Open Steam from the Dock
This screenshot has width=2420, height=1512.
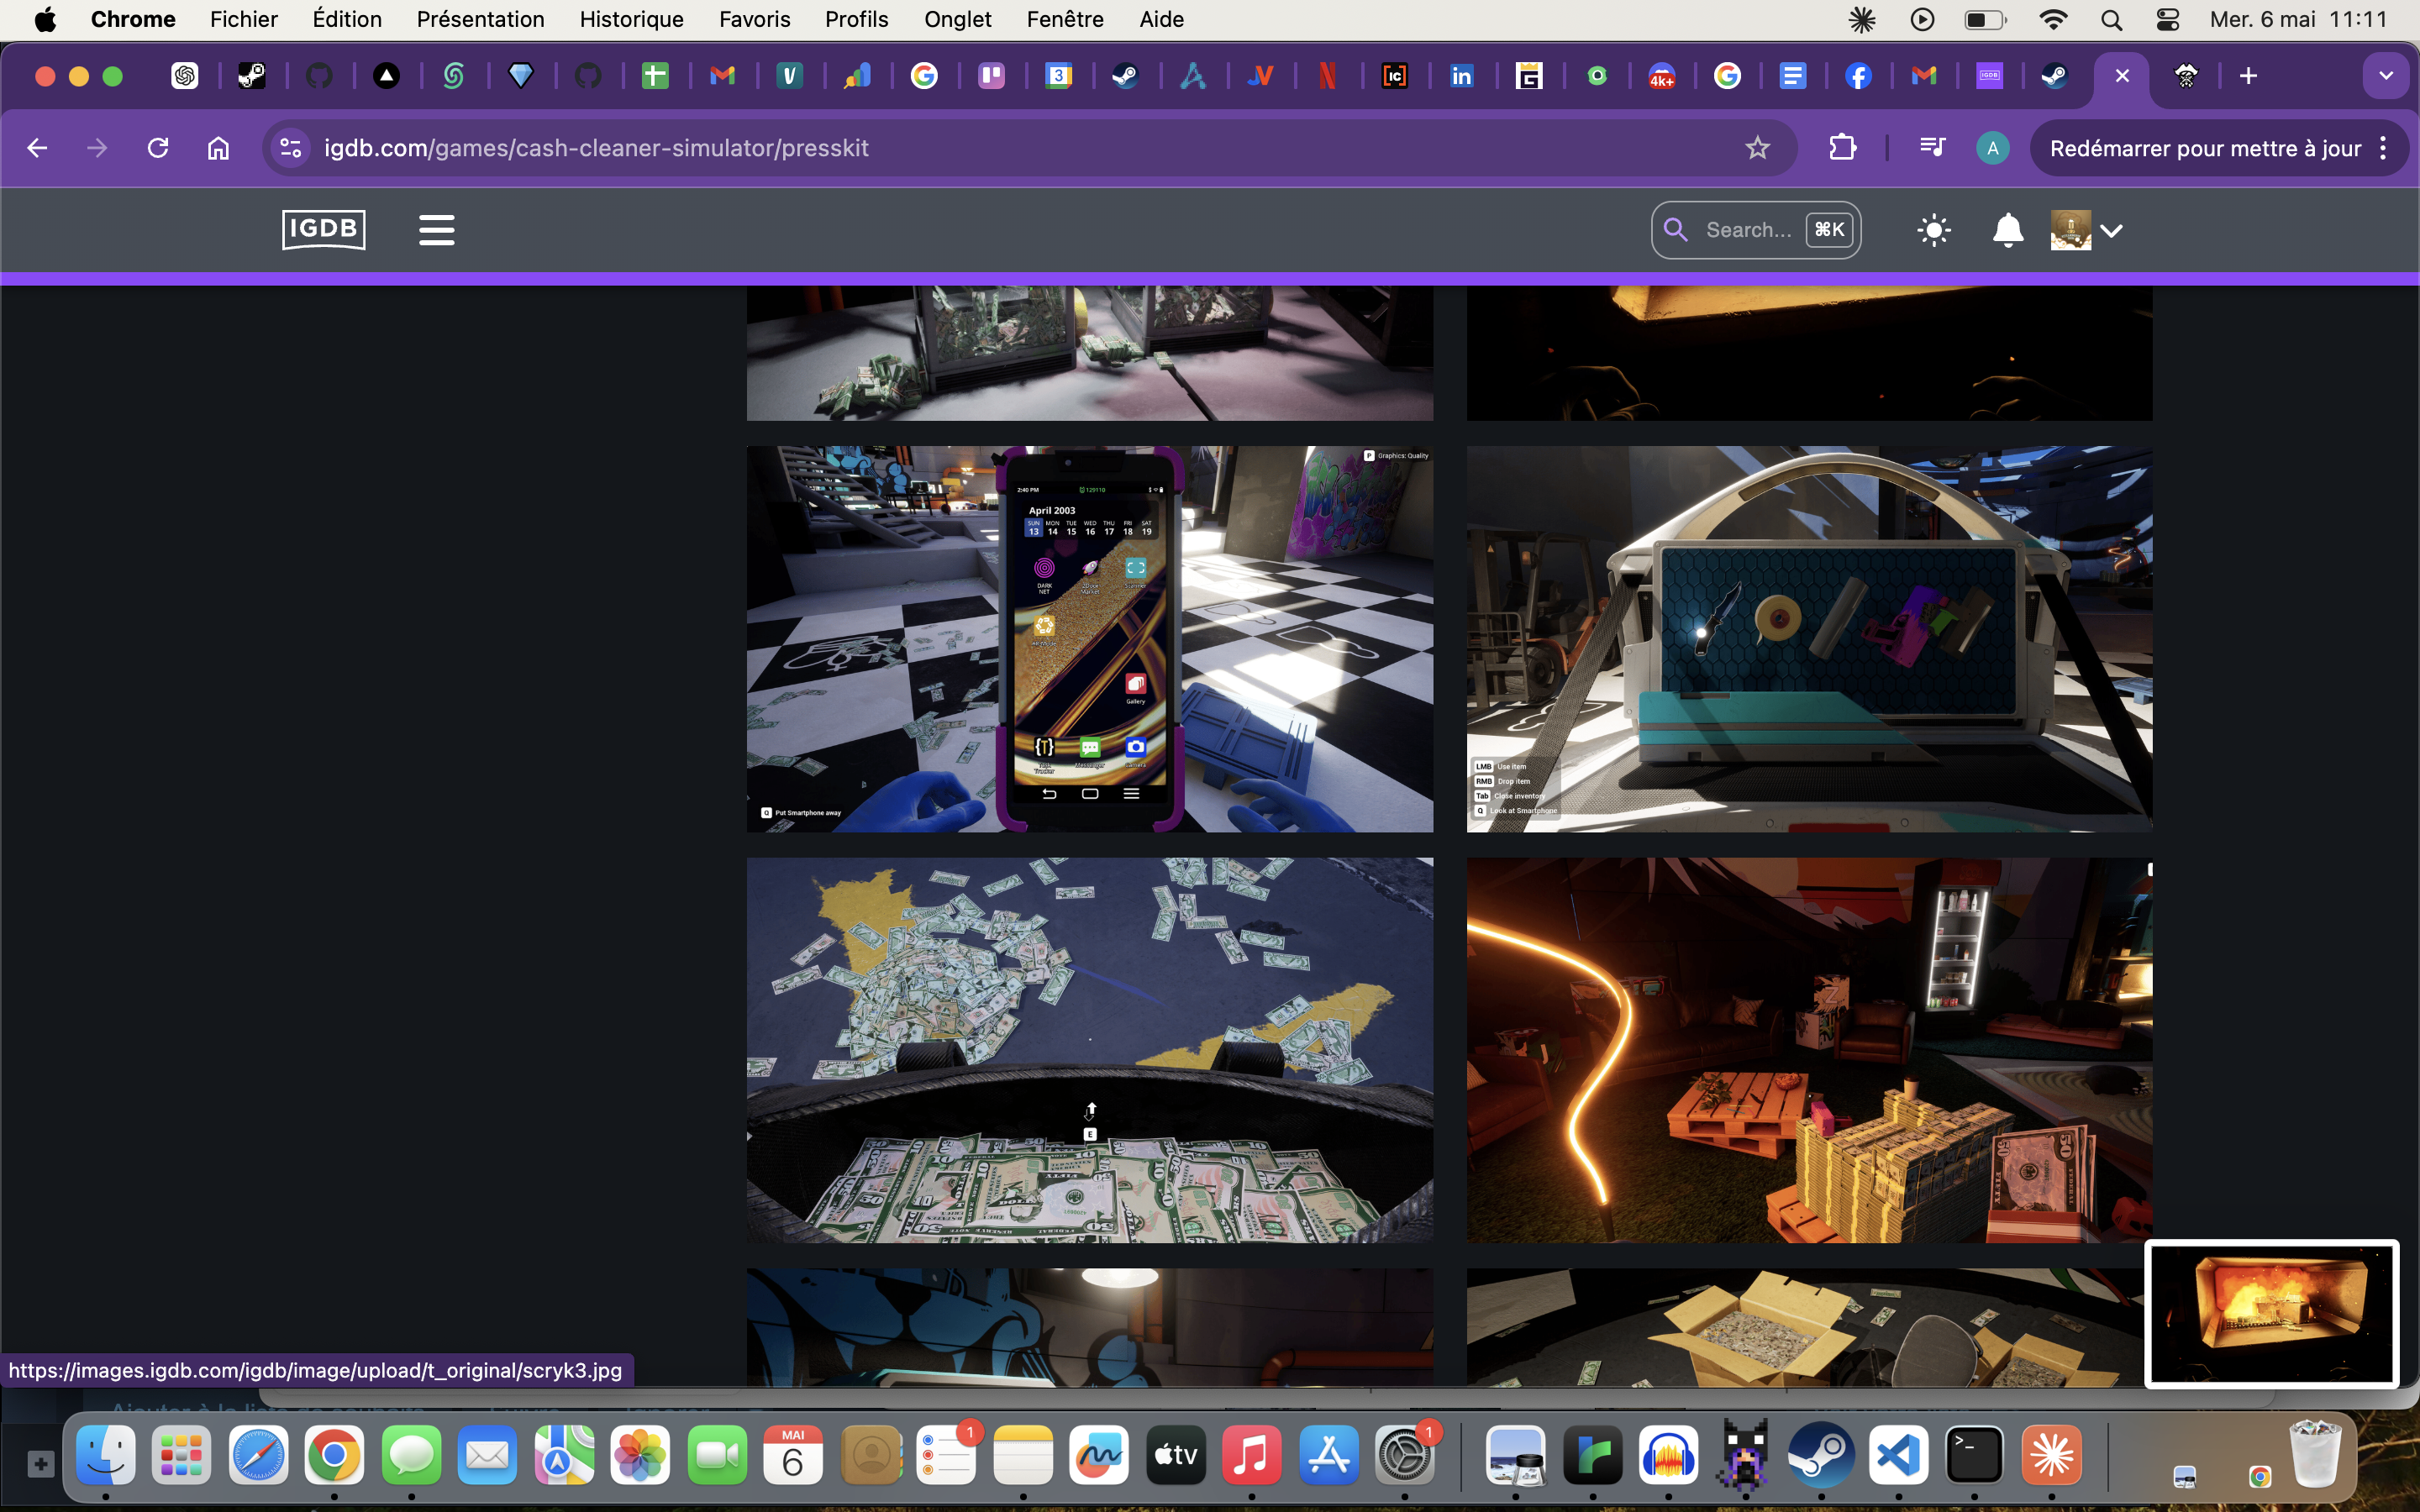coord(1821,1455)
